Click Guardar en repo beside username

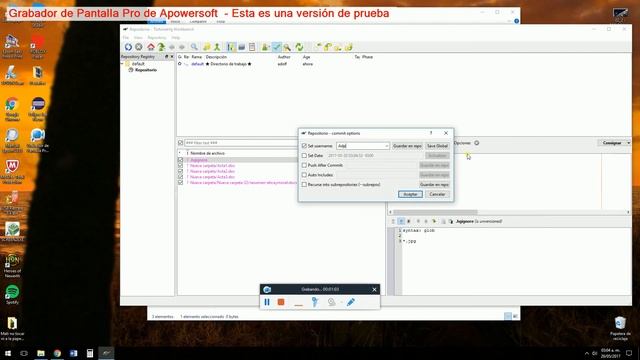pyautogui.click(x=407, y=146)
